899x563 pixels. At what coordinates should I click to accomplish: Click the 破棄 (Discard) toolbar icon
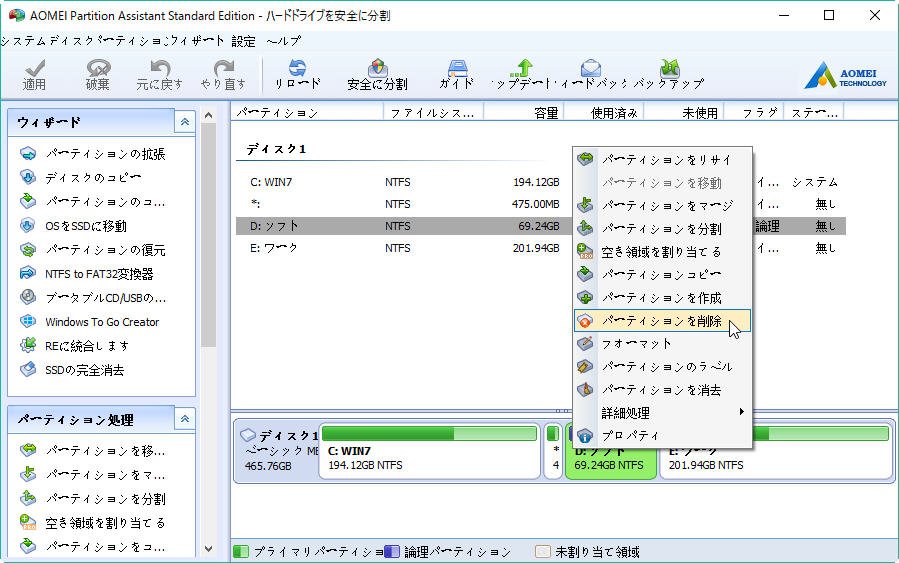coord(98,75)
